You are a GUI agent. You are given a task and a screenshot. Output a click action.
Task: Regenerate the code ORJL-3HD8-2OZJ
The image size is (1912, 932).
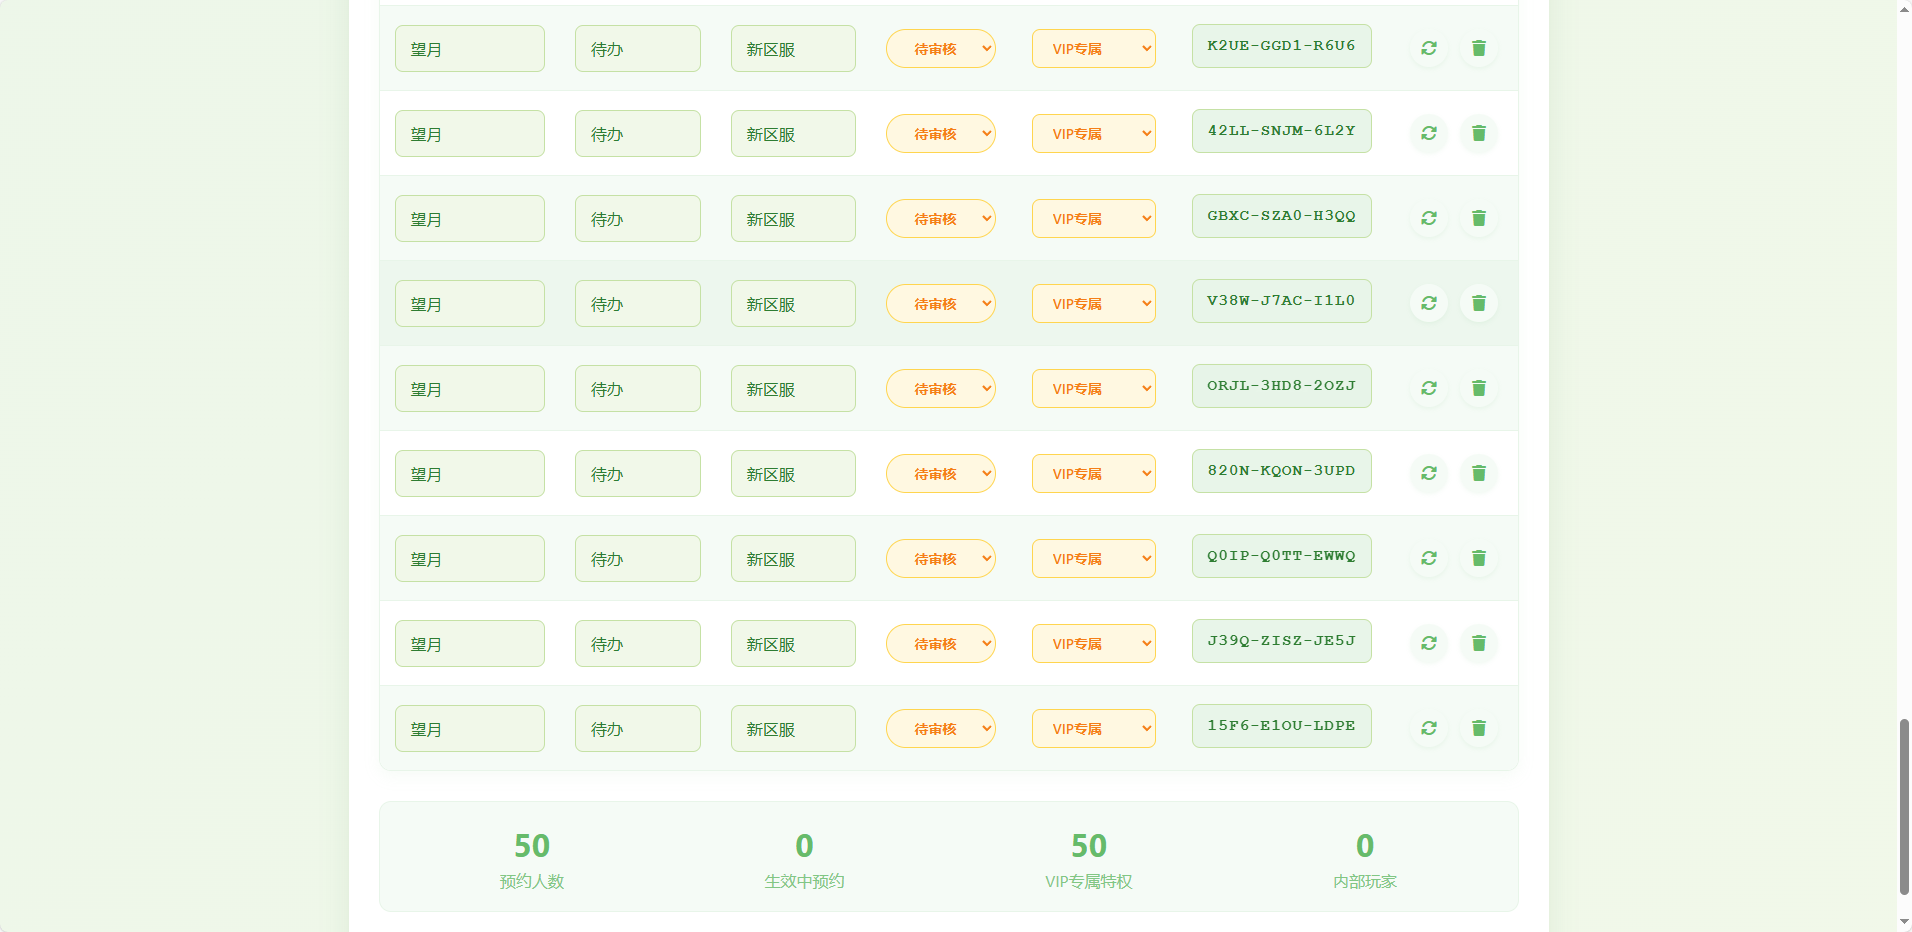1429,388
